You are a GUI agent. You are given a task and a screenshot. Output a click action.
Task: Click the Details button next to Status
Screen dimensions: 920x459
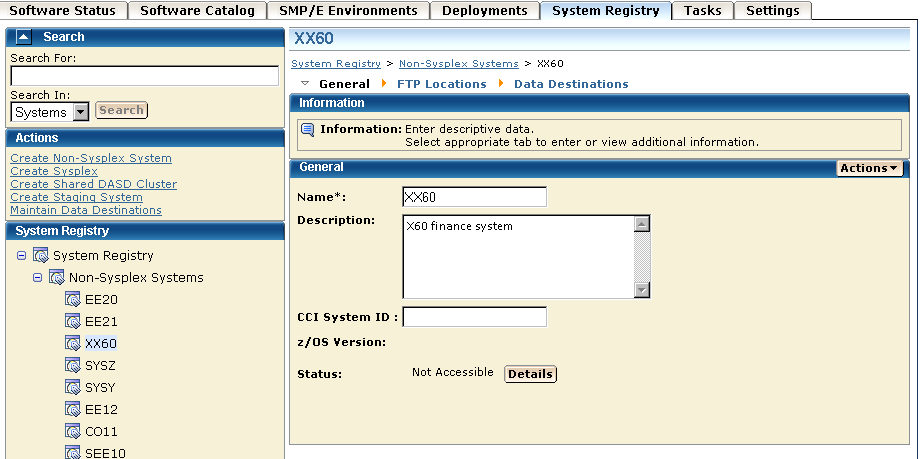pos(530,374)
